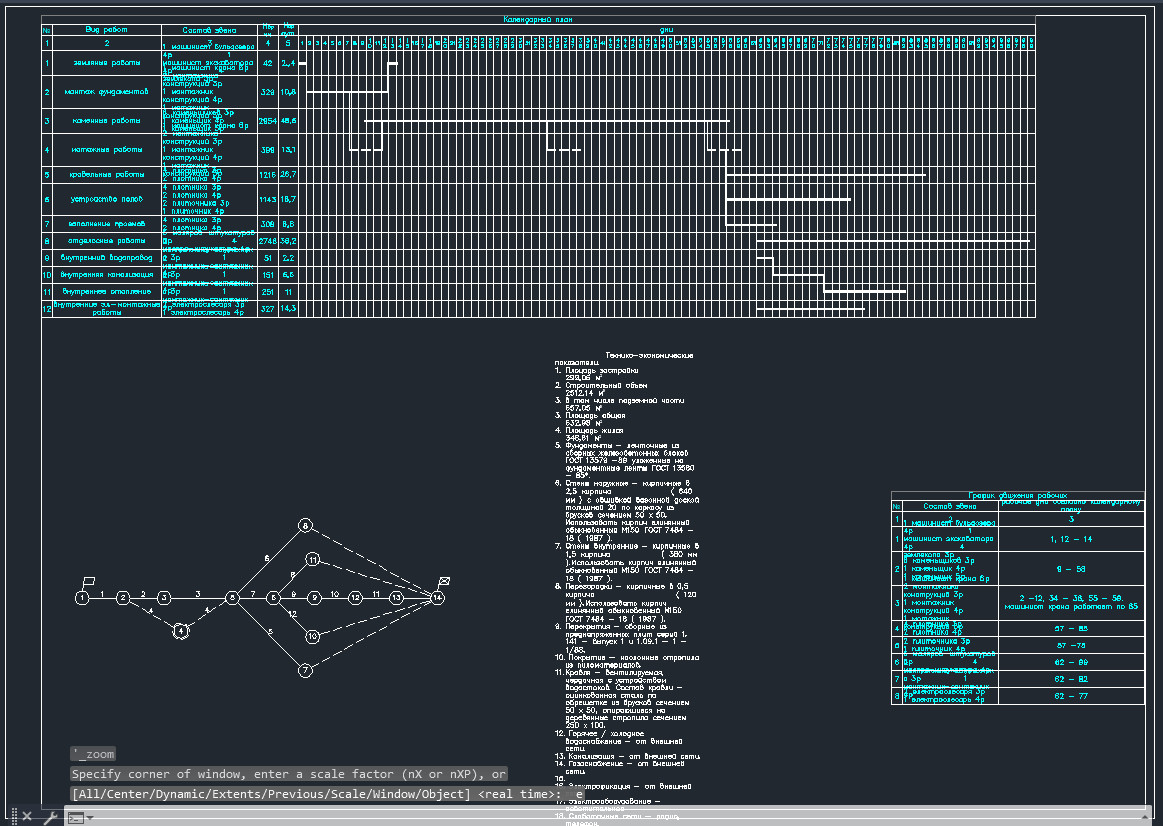Select node 13 in the network diagram
The height and width of the screenshot is (826, 1163).
tap(397, 597)
